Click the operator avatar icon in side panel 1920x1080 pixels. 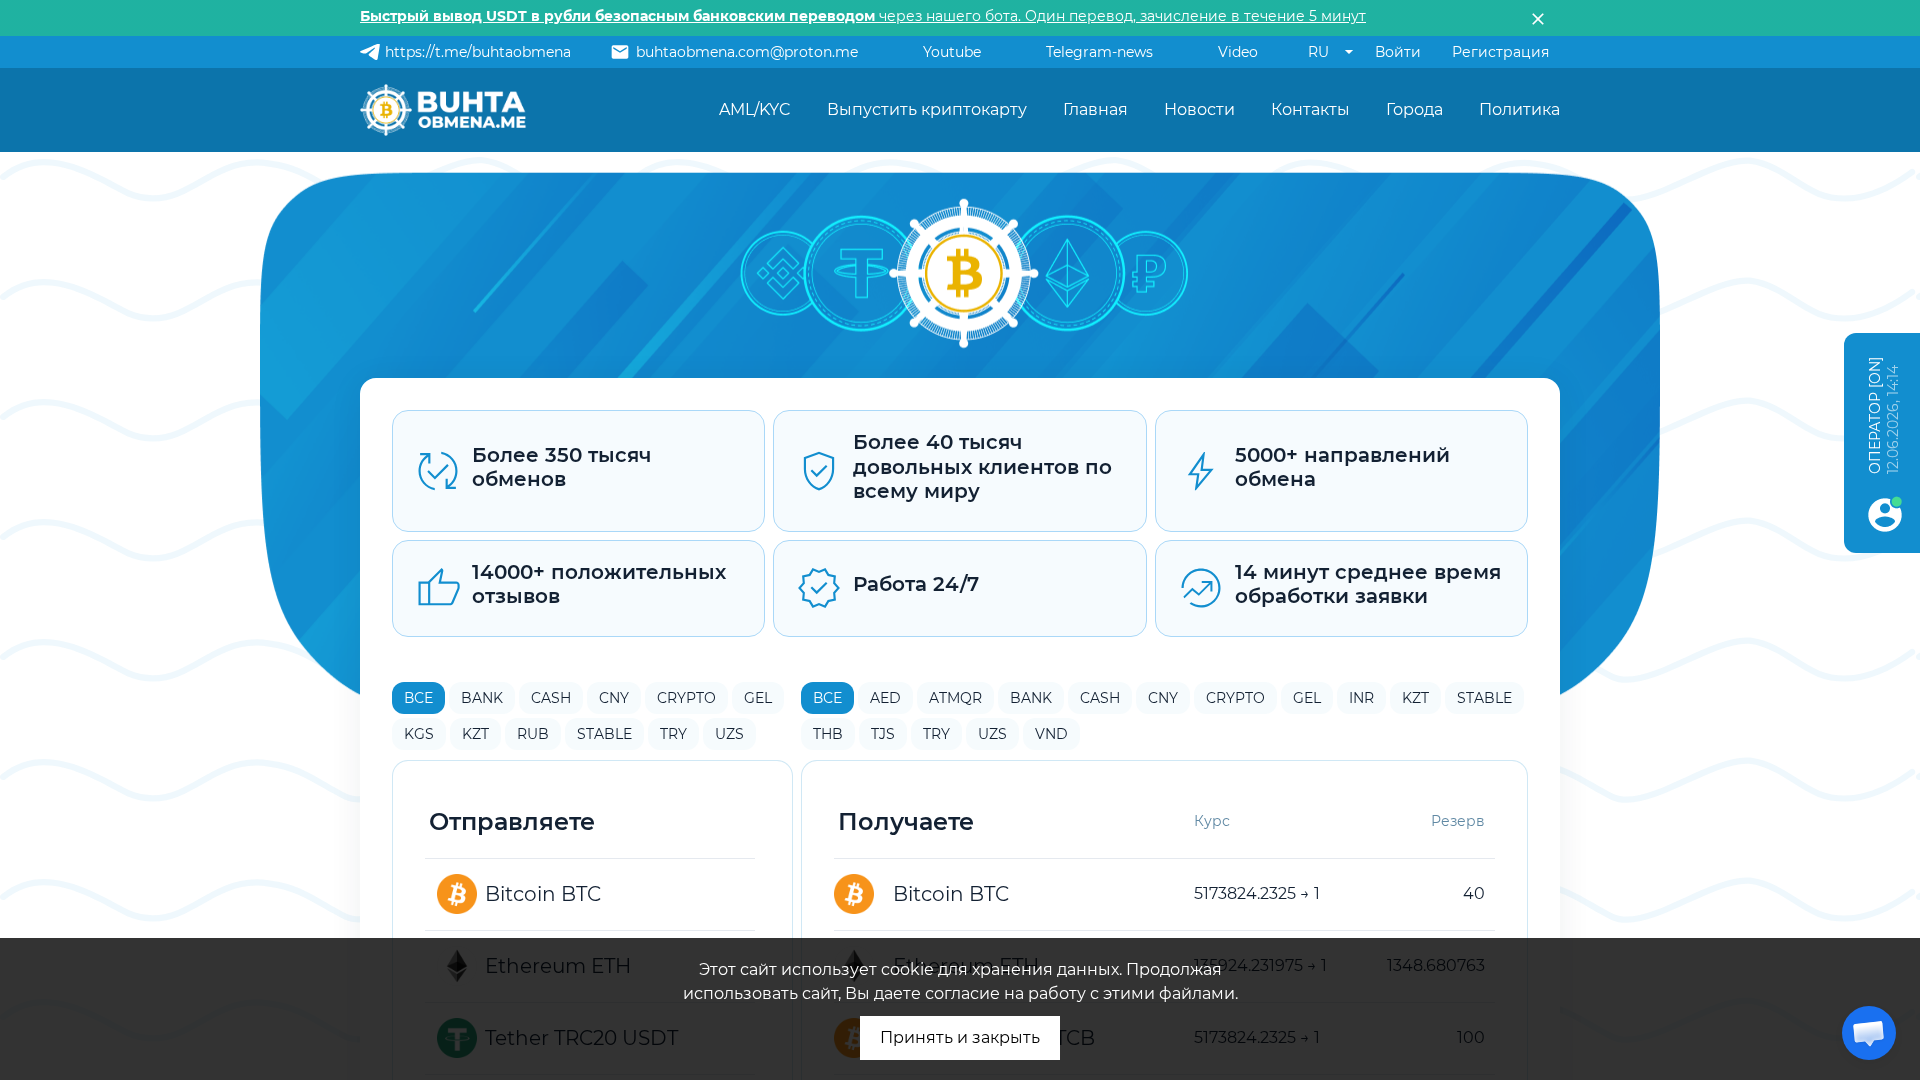point(1884,514)
